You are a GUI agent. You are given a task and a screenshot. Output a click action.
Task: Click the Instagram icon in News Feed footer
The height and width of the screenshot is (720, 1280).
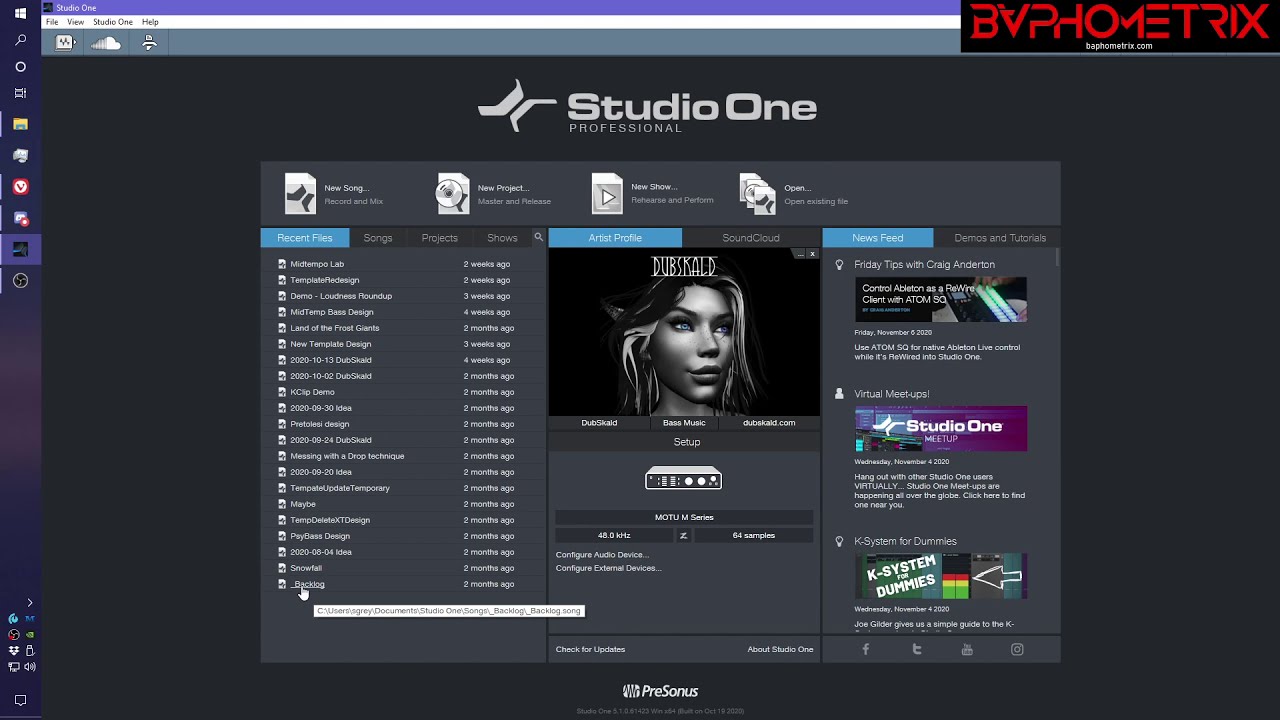click(1017, 649)
